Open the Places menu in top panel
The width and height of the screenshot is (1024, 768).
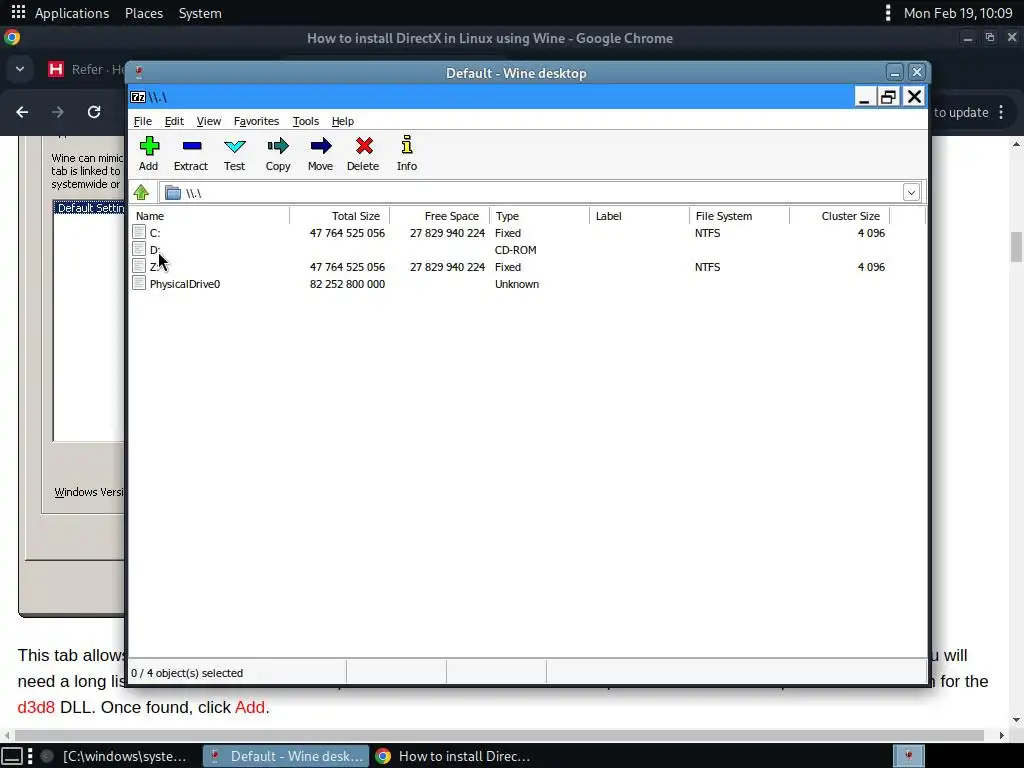[144, 13]
